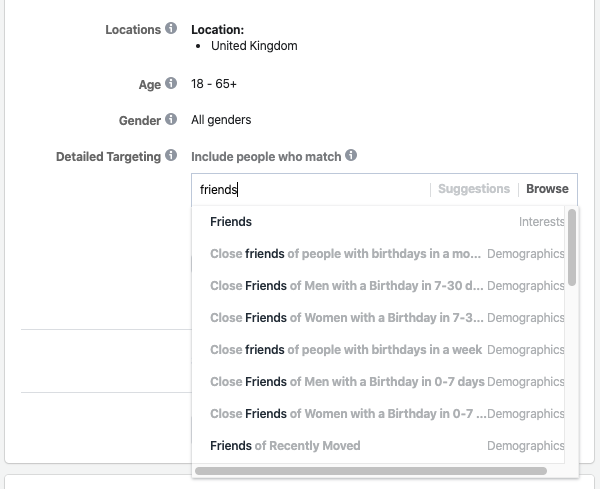Open the Gender info tooltip icon

click(172, 121)
